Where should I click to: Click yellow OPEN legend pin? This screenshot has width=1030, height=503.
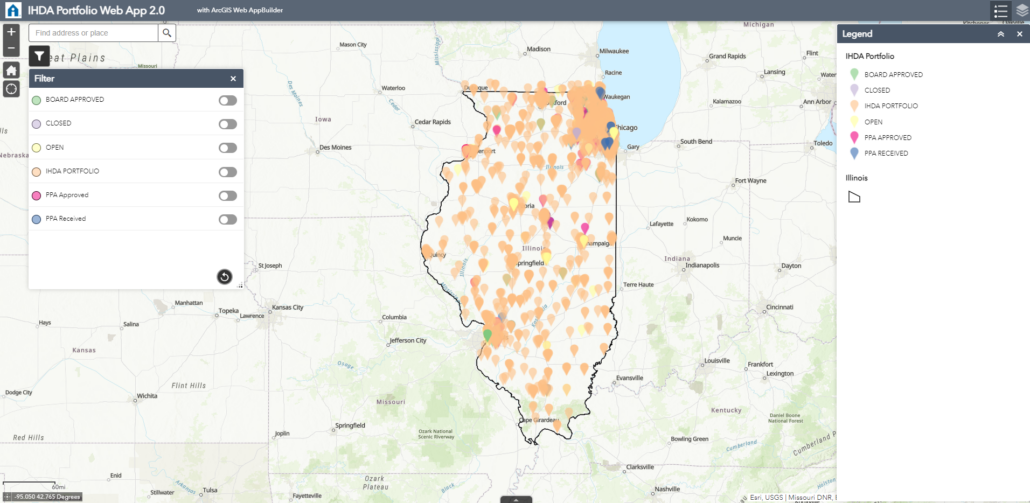[x=854, y=121]
